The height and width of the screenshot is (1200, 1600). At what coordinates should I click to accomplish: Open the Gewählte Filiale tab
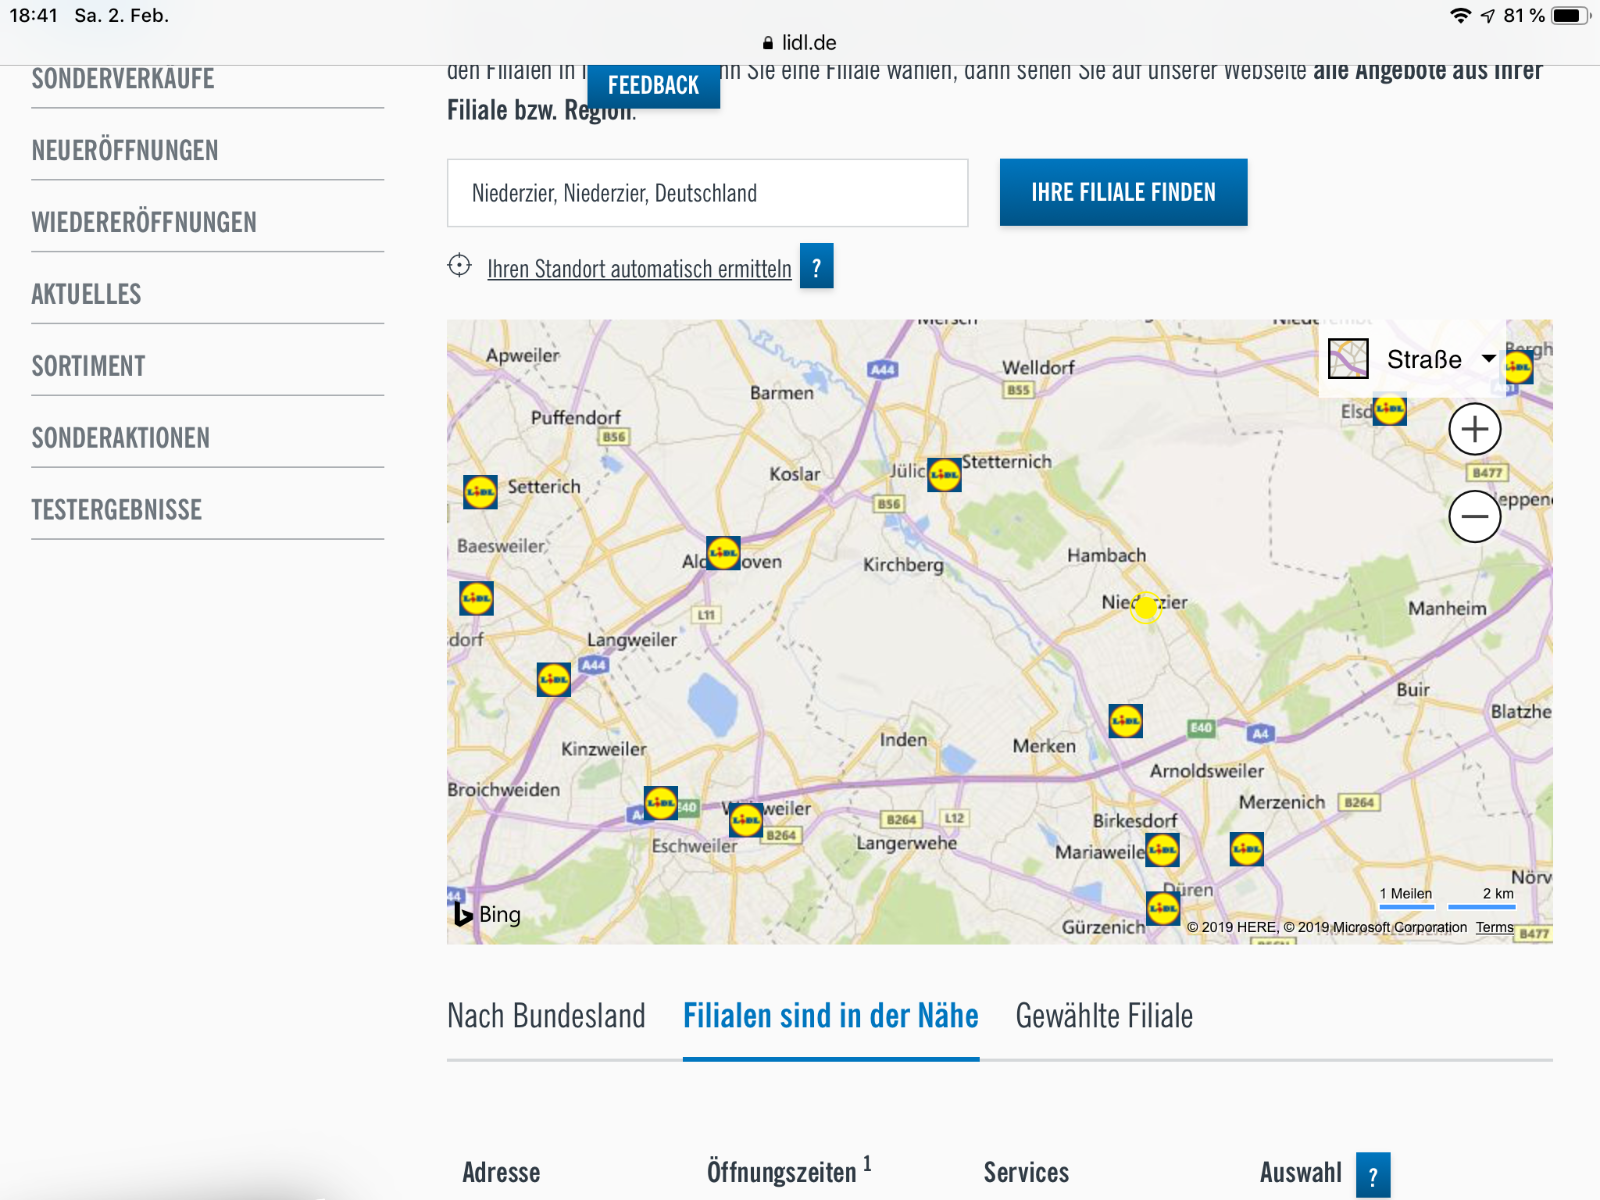click(x=1104, y=1016)
